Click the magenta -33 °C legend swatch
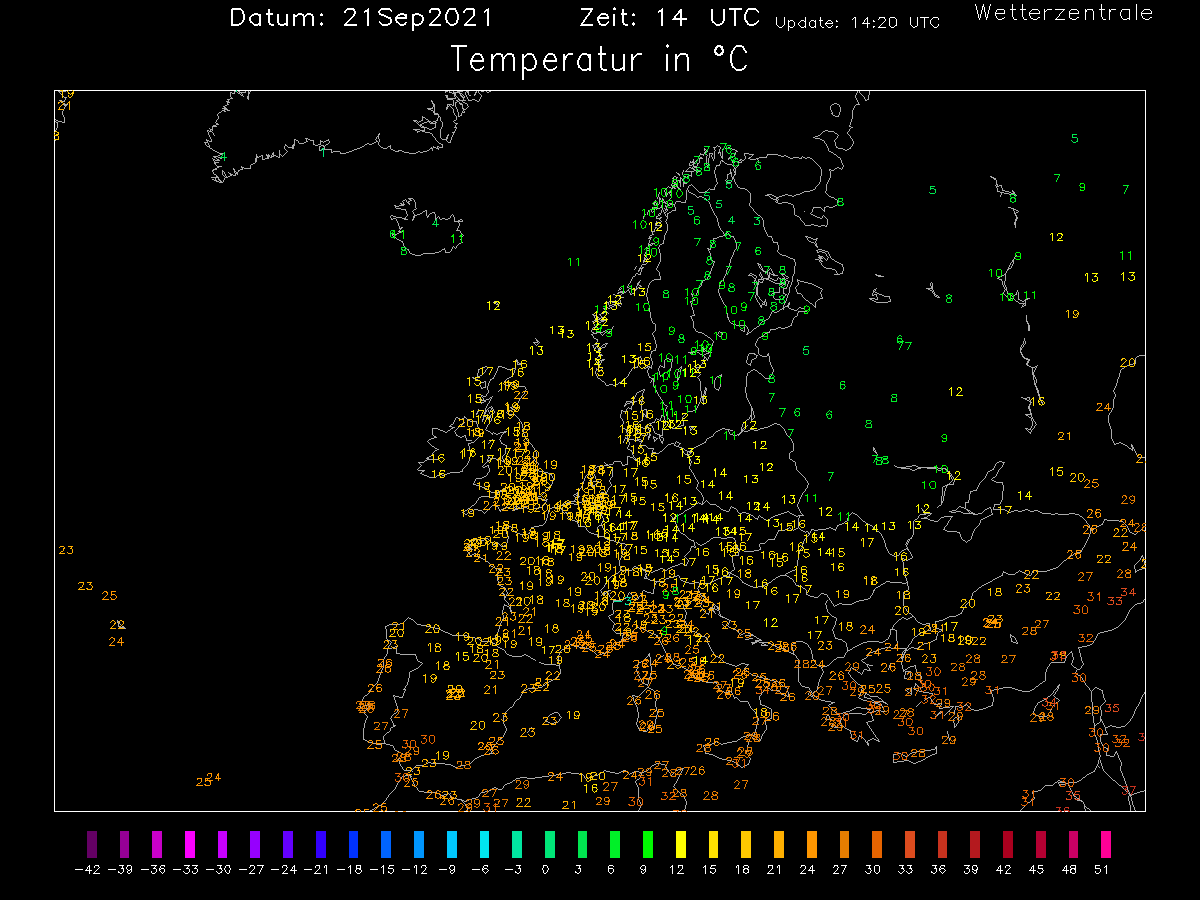1200x900 pixels. 190,842
